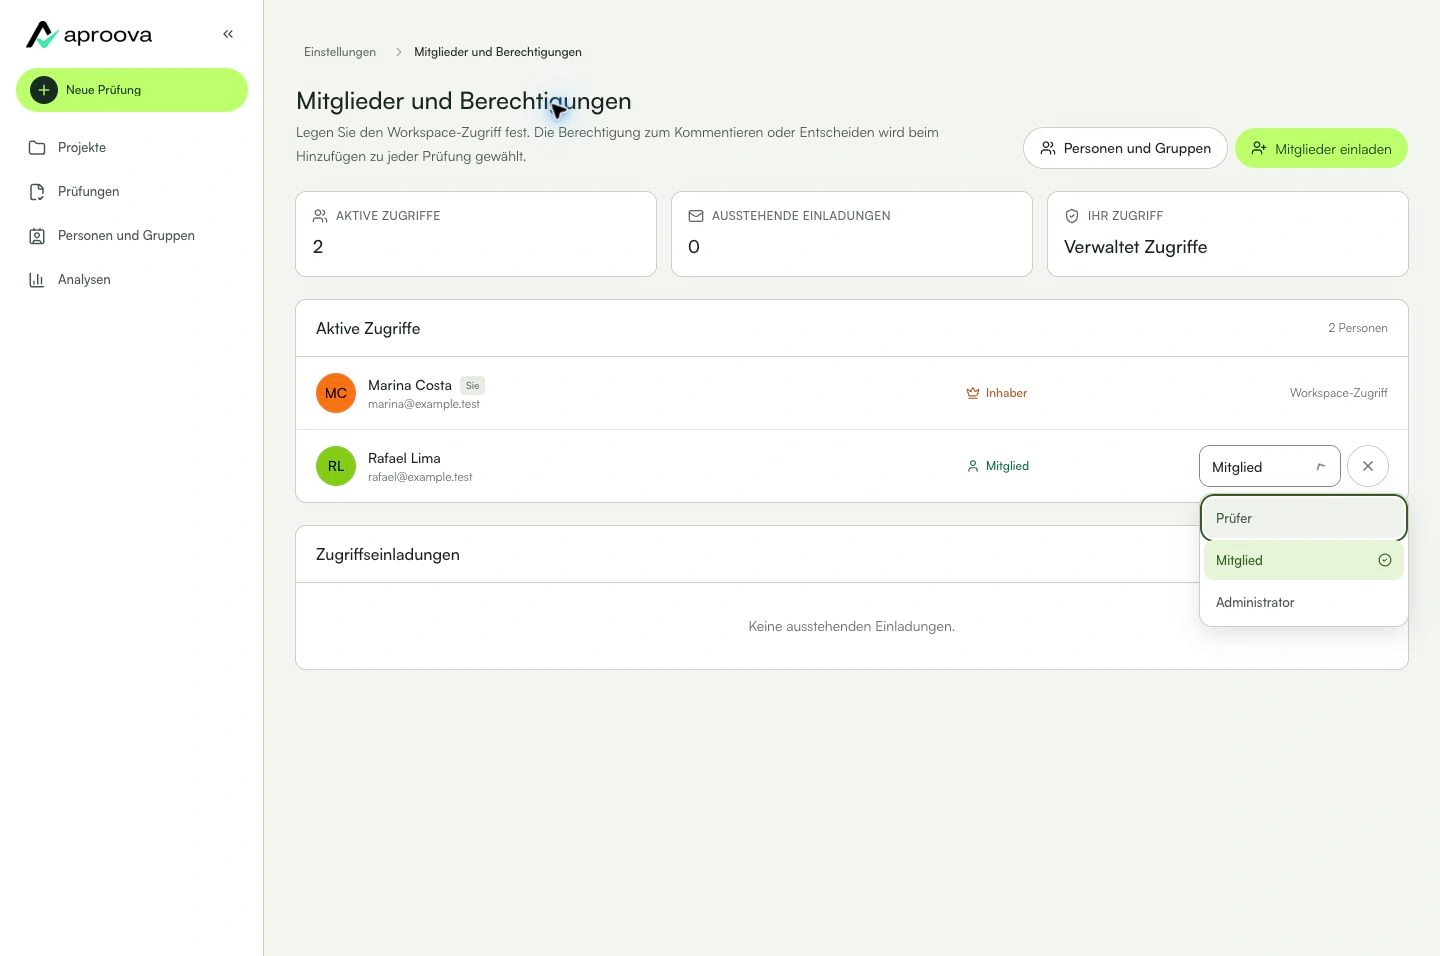This screenshot has width=1440, height=956.
Task: Click Marina Costa's MC avatar
Action: pos(336,393)
